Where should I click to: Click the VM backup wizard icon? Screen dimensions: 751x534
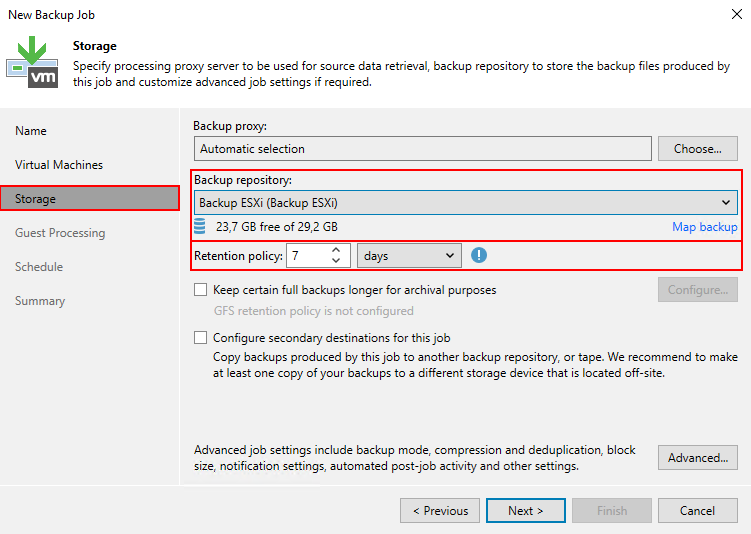click(x=32, y=62)
